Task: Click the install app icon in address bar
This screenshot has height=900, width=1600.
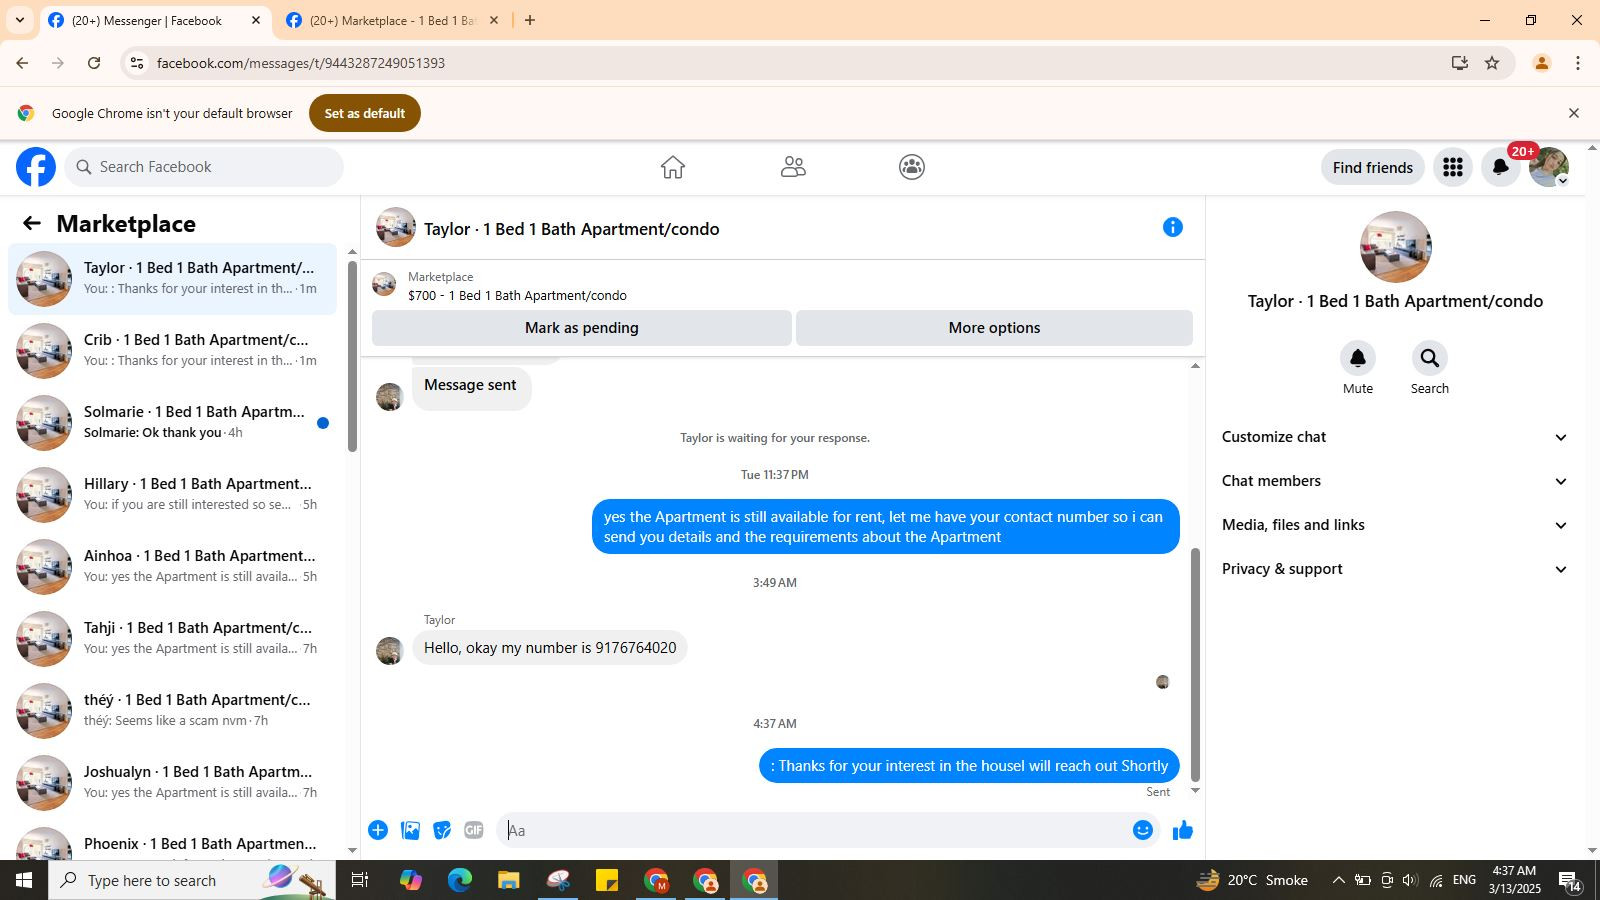Action: tap(1460, 63)
